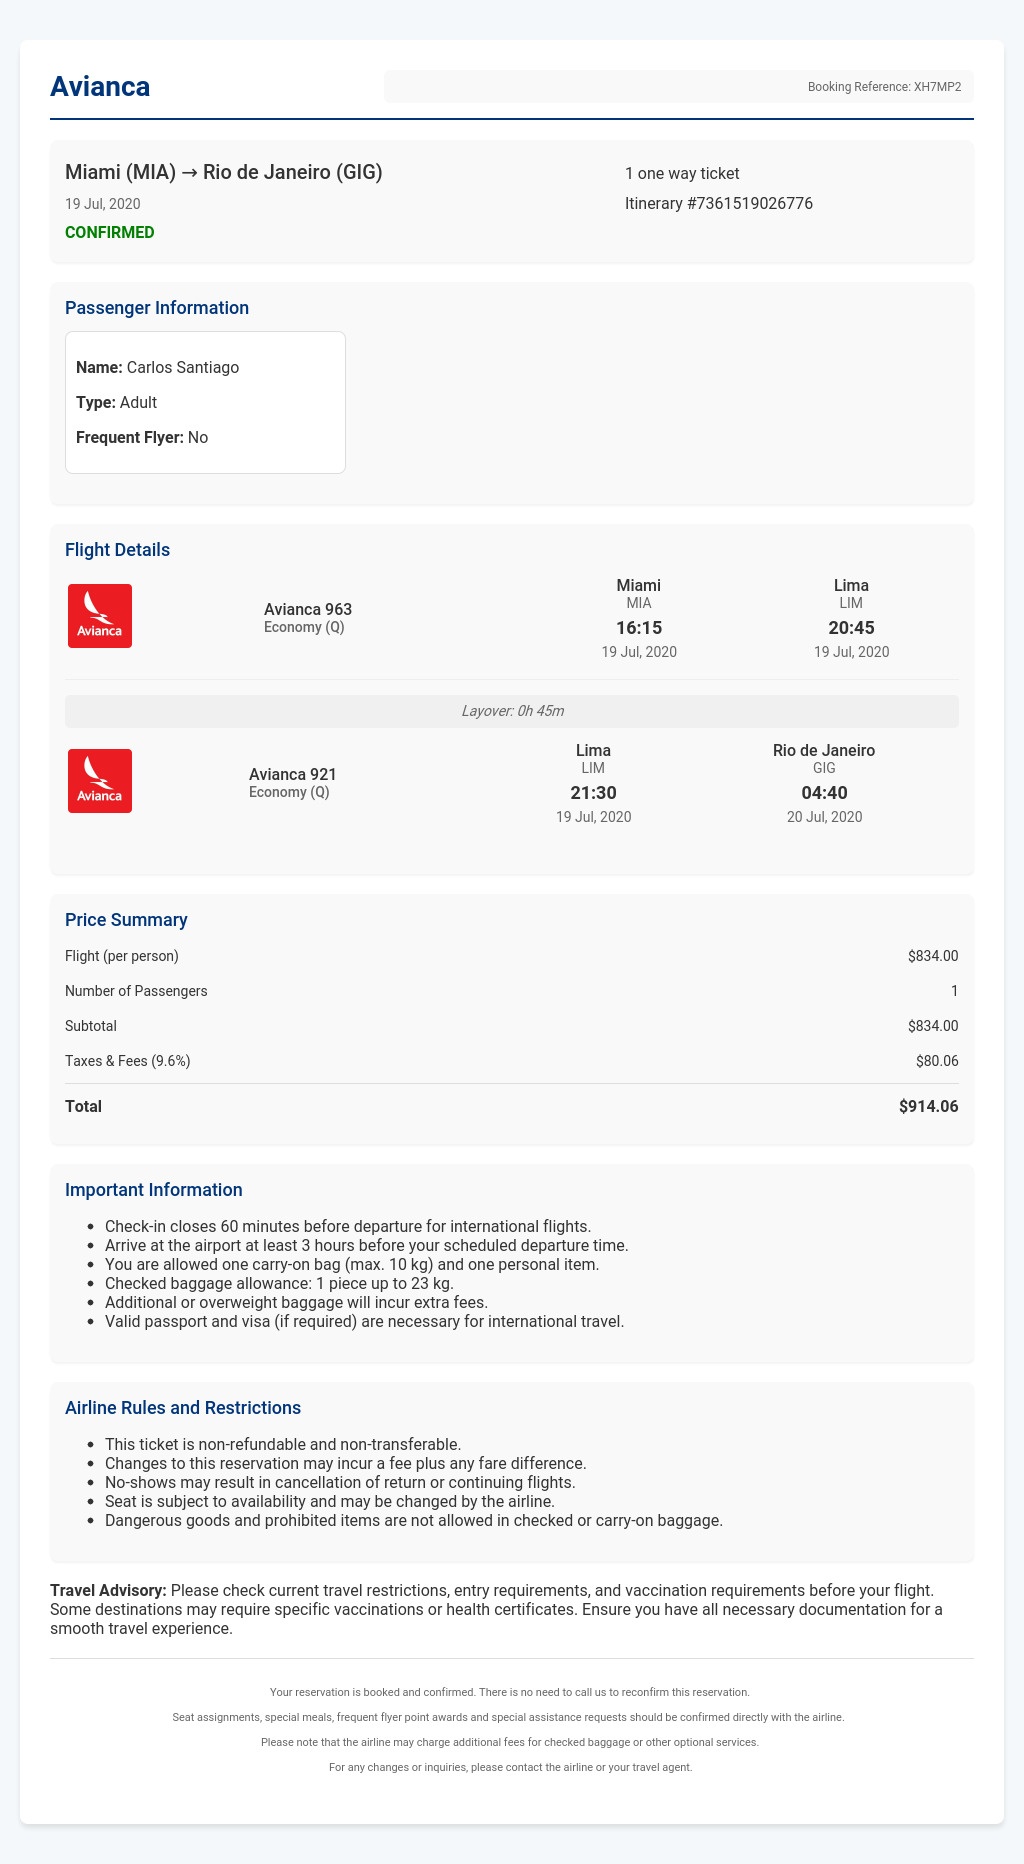Click the Travel Advisory bold label

[x=109, y=1590]
